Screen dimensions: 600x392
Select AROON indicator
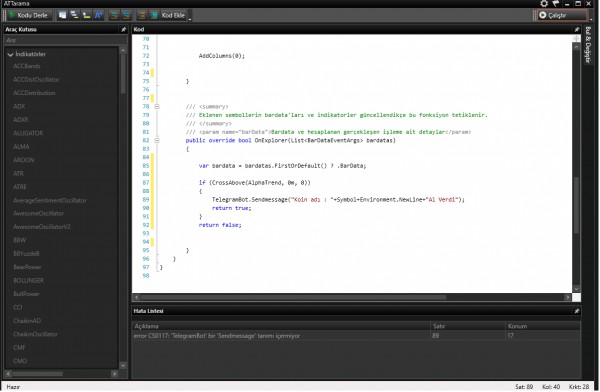point(23,160)
